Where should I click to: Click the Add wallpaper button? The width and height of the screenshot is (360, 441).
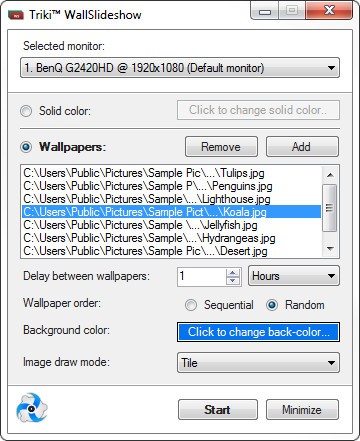302,147
